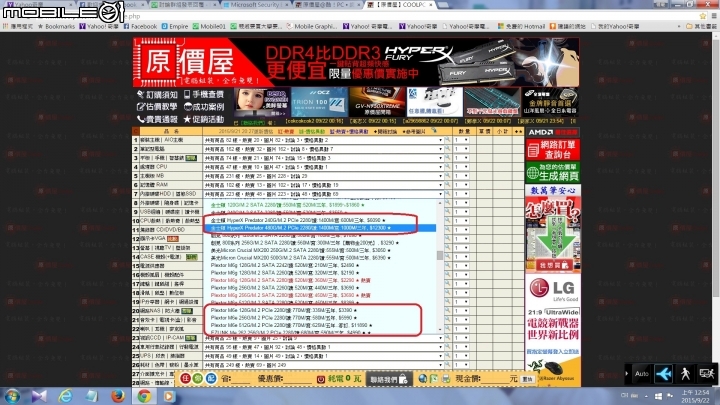Open the Empire bookmark

175,26
